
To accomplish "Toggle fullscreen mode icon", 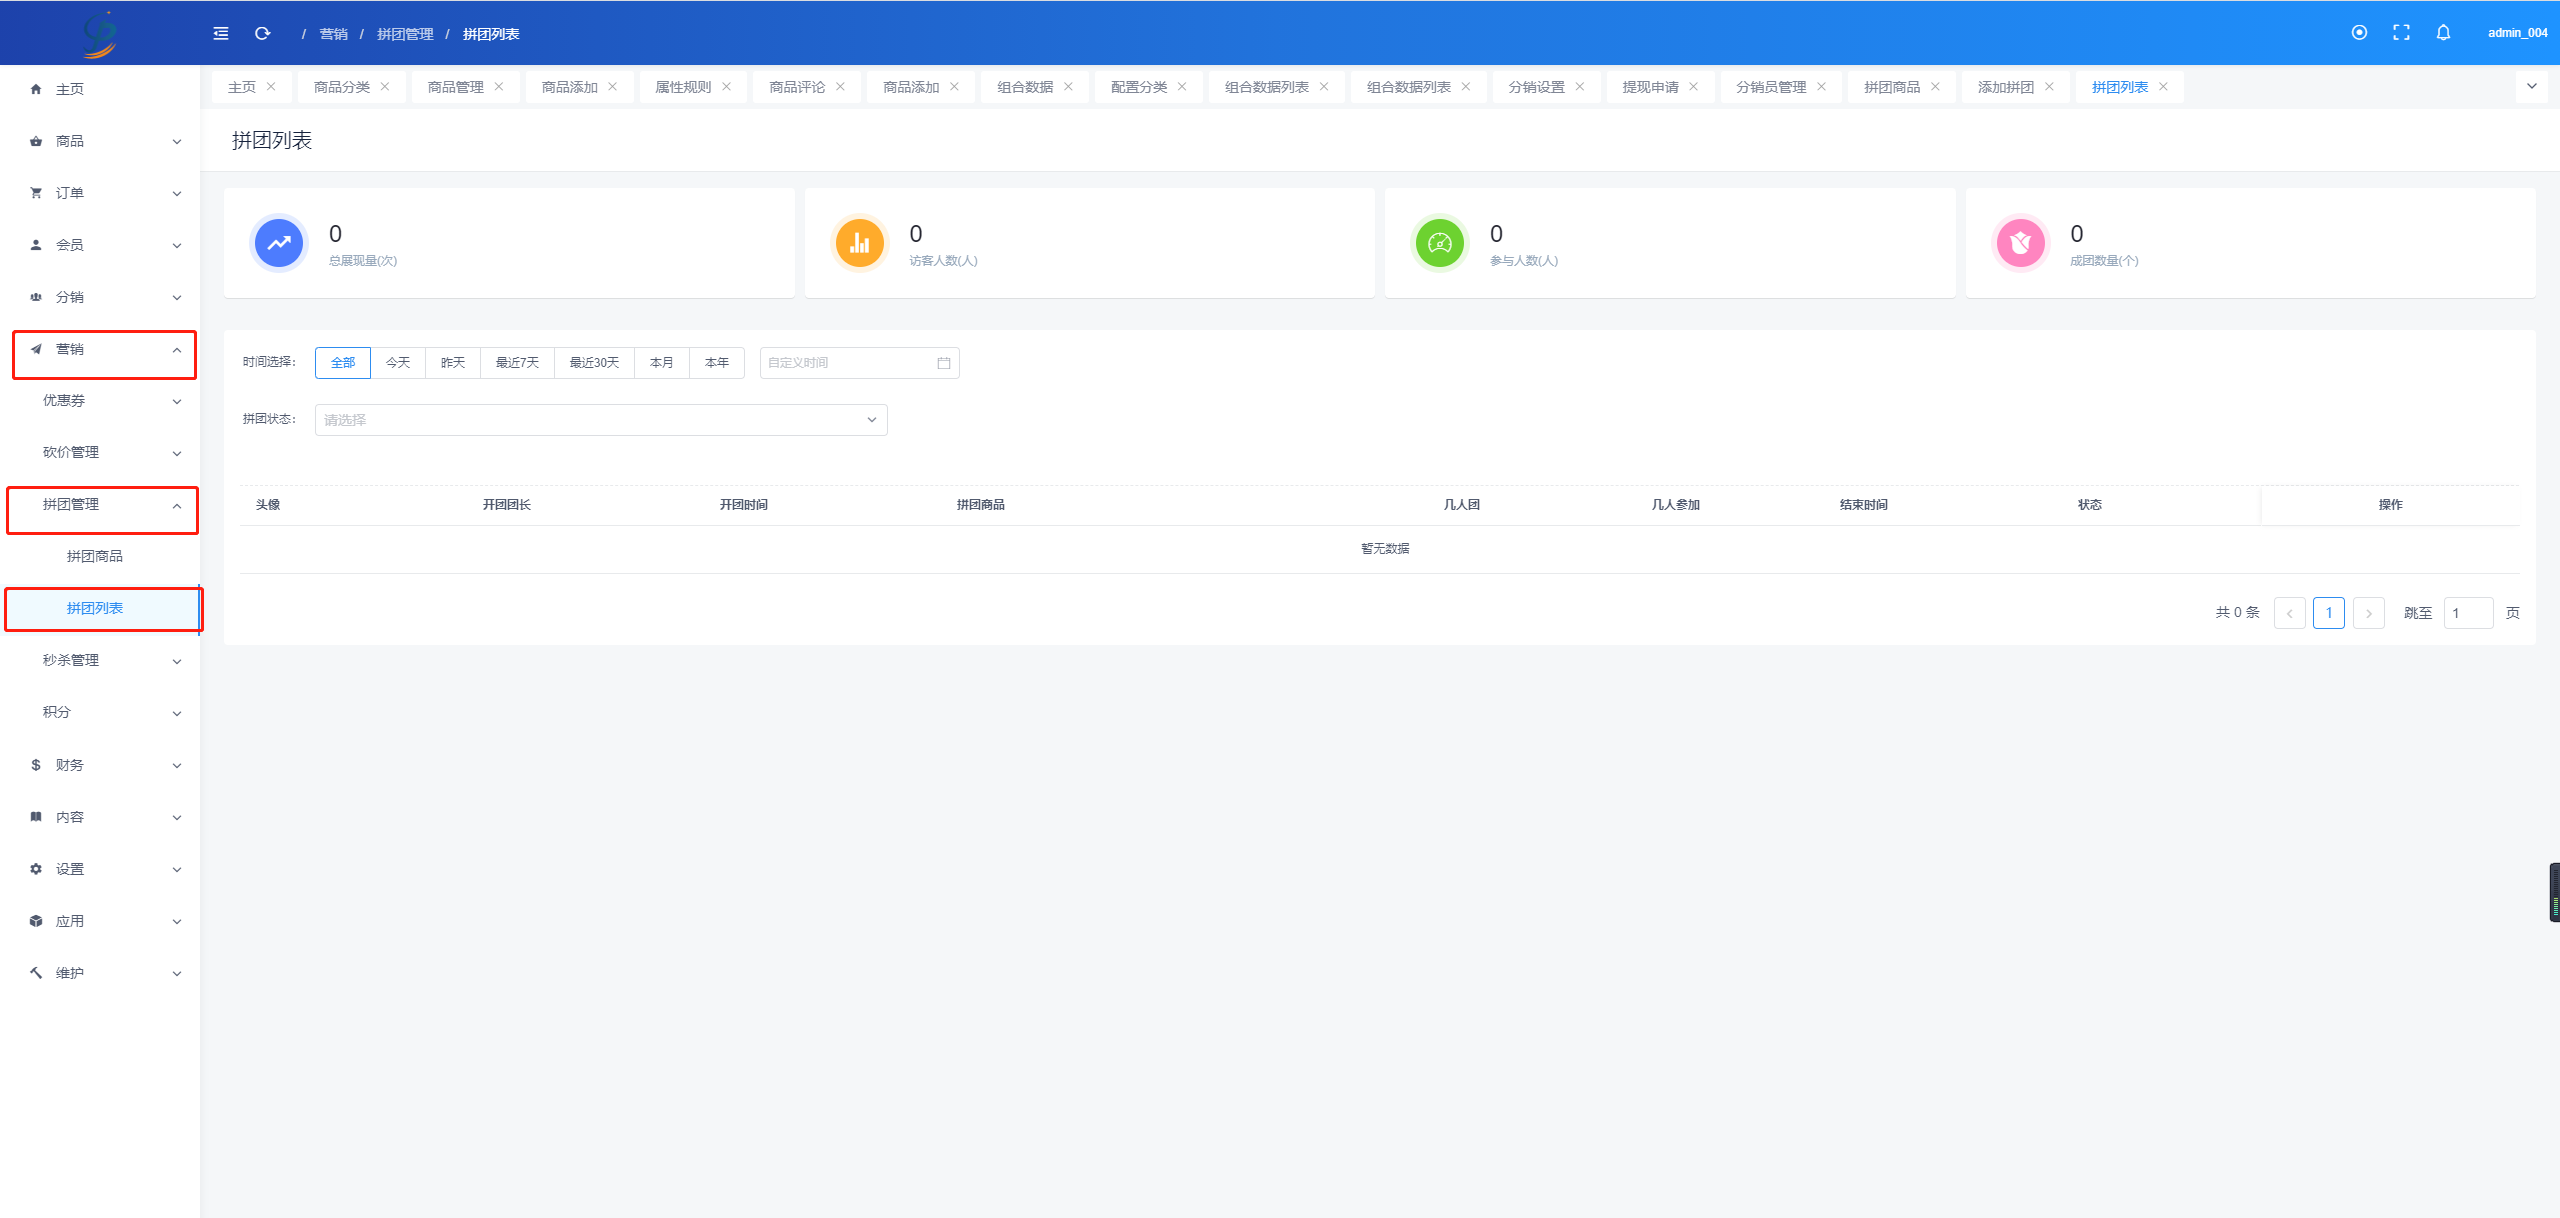I will coord(2401,33).
